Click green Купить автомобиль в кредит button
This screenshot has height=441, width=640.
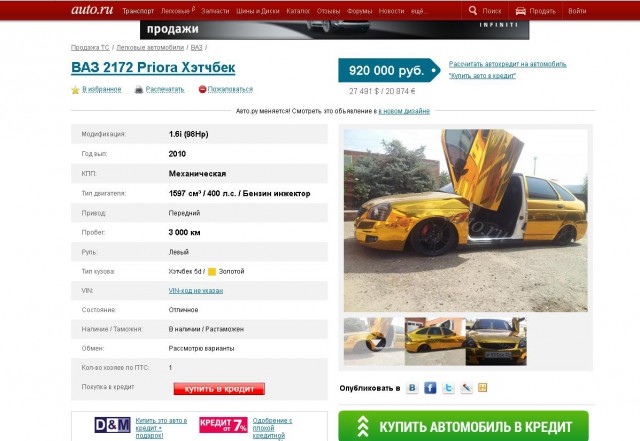tap(463, 426)
